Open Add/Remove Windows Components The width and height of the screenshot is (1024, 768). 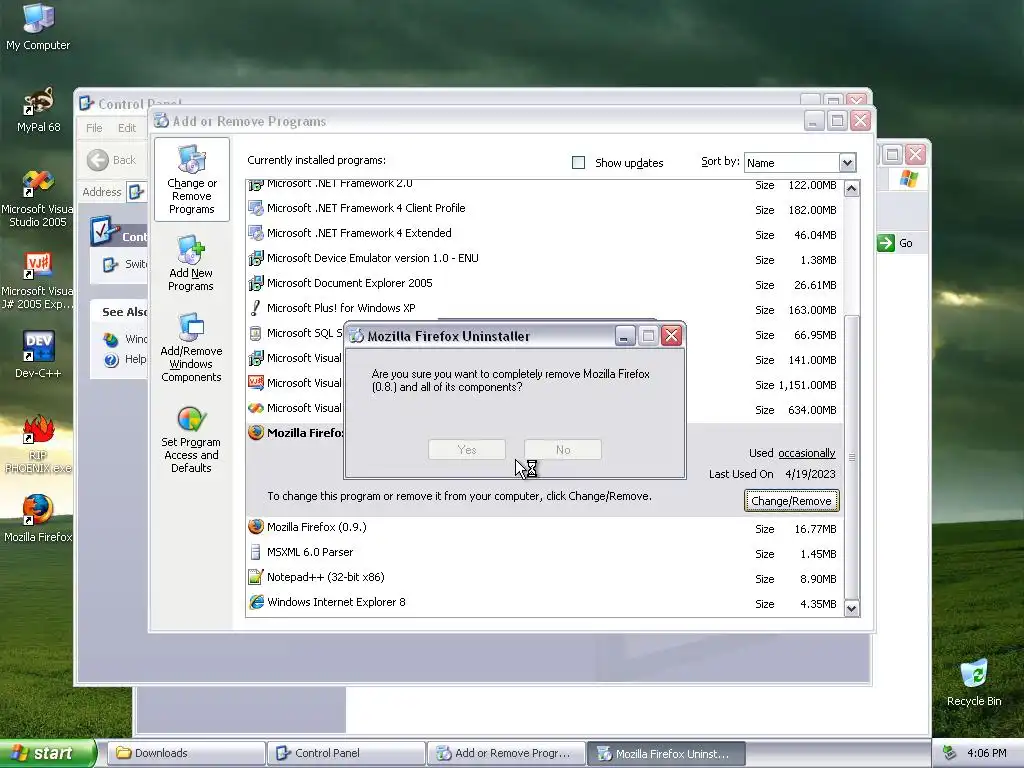pyautogui.click(x=191, y=347)
